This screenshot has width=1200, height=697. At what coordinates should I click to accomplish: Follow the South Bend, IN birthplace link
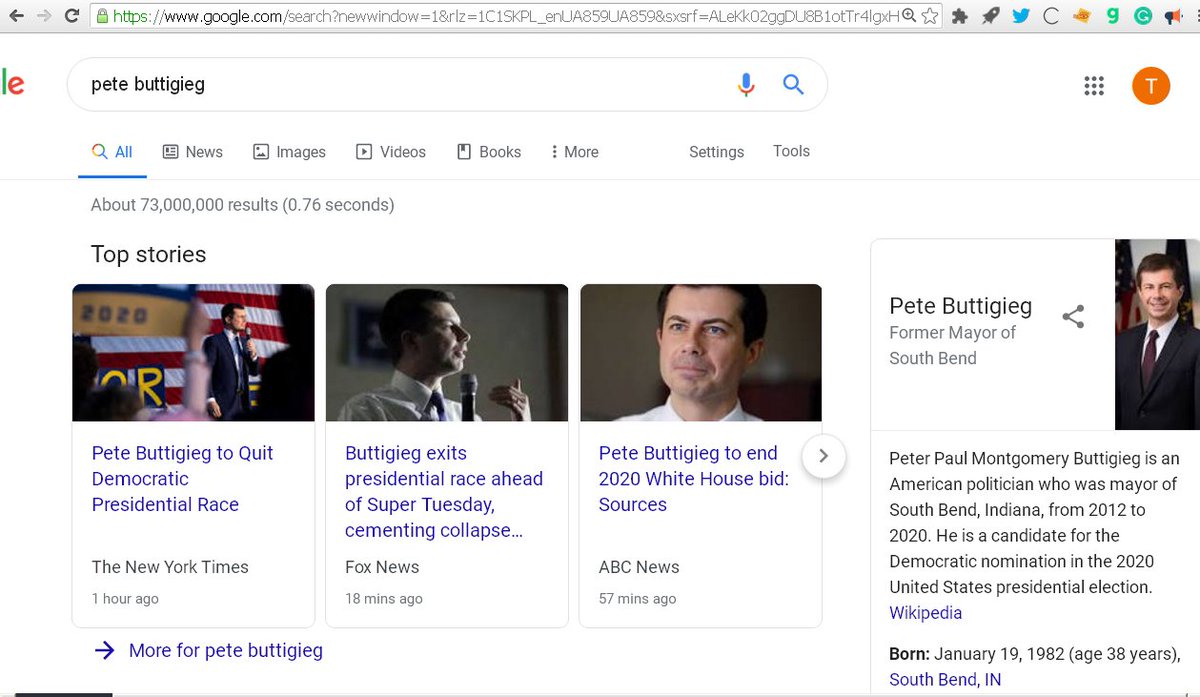click(945, 680)
